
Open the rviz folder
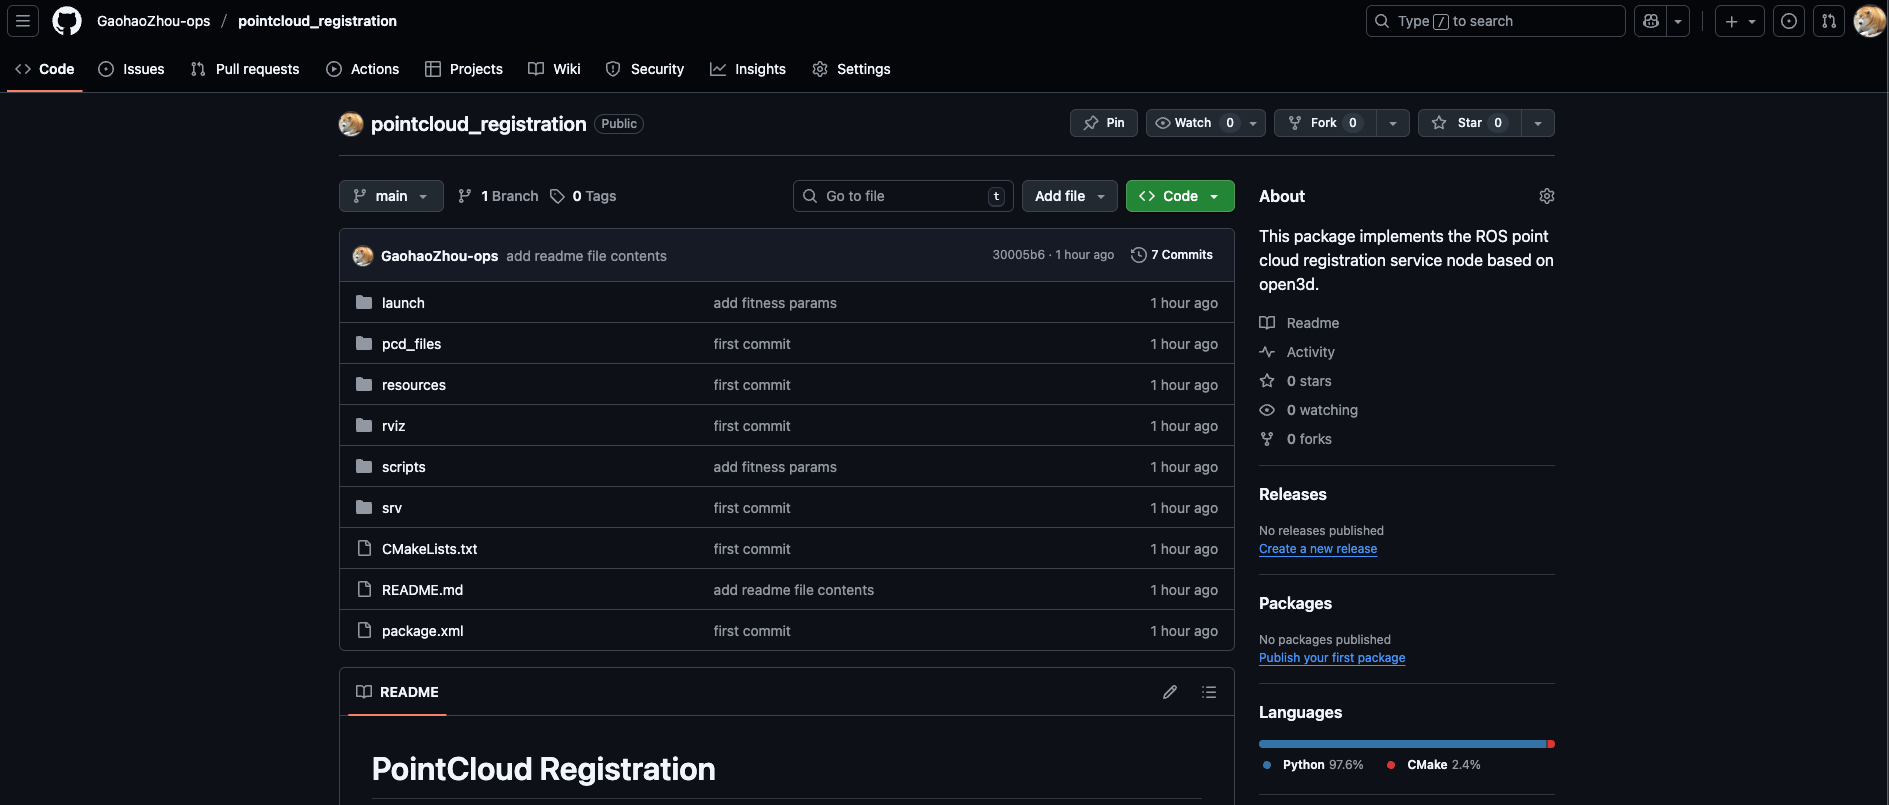pos(393,426)
